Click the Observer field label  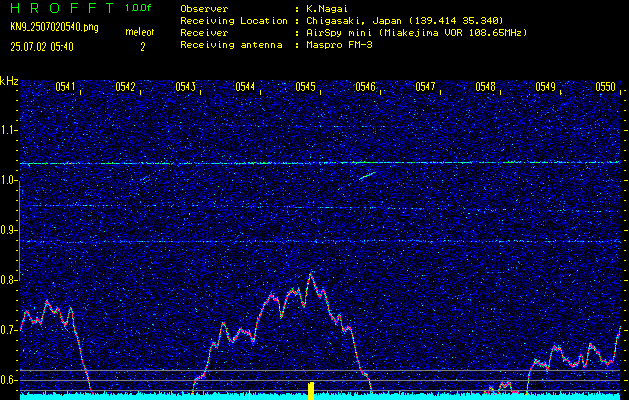204,9
